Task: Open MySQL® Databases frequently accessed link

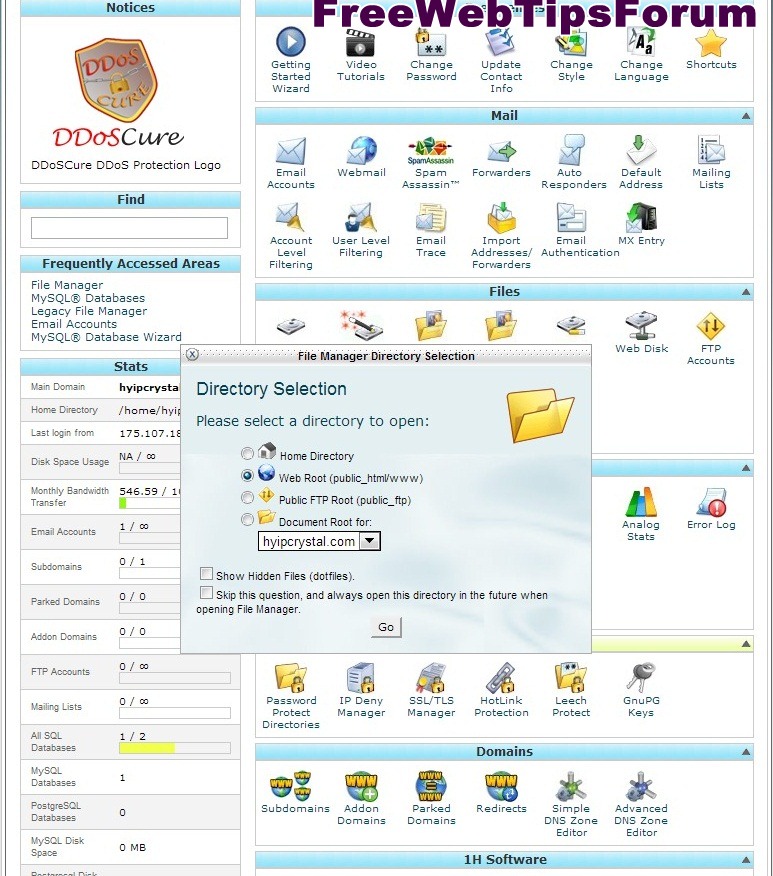Action: pyautogui.click(x=88, y=298)
